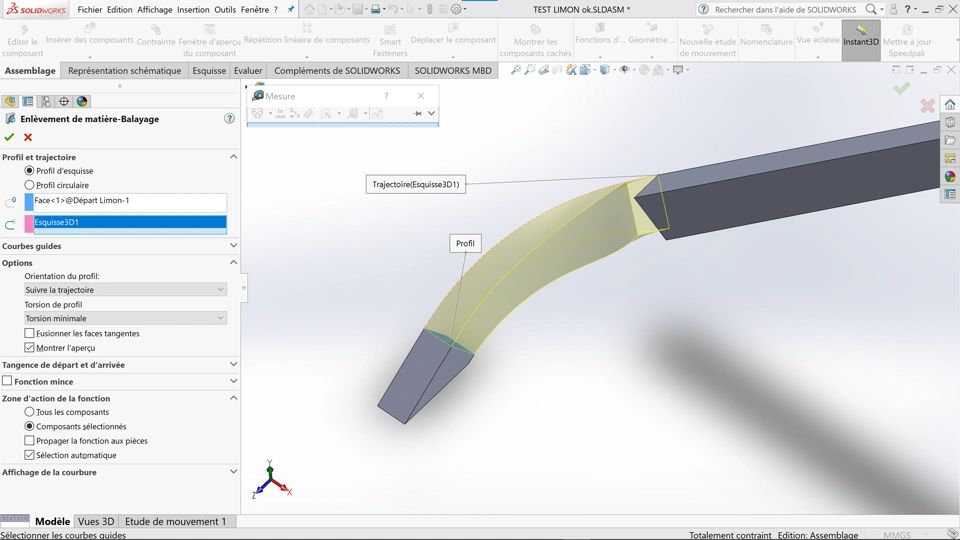Open File Explorer folder icon in task pane
The image size is (960, 540).
[x=950, y=140]
